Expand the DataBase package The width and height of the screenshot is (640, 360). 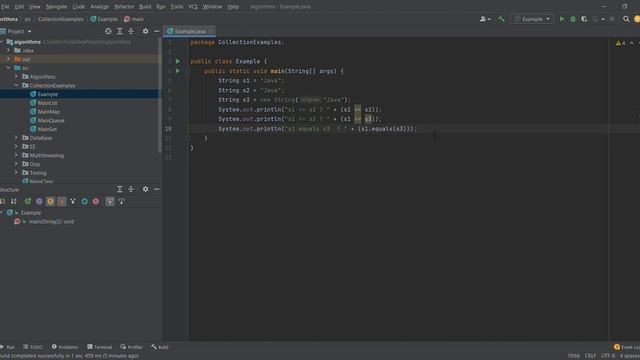(x=16, y=138)
